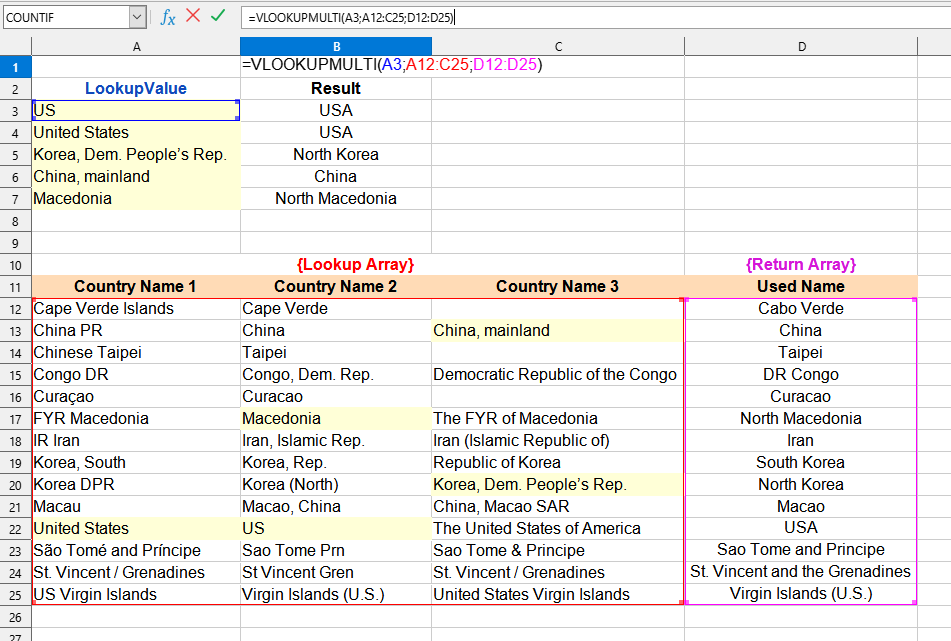Cancel the formula with the red X
Screen dimensions: 951x641
(x=193, y=16)
